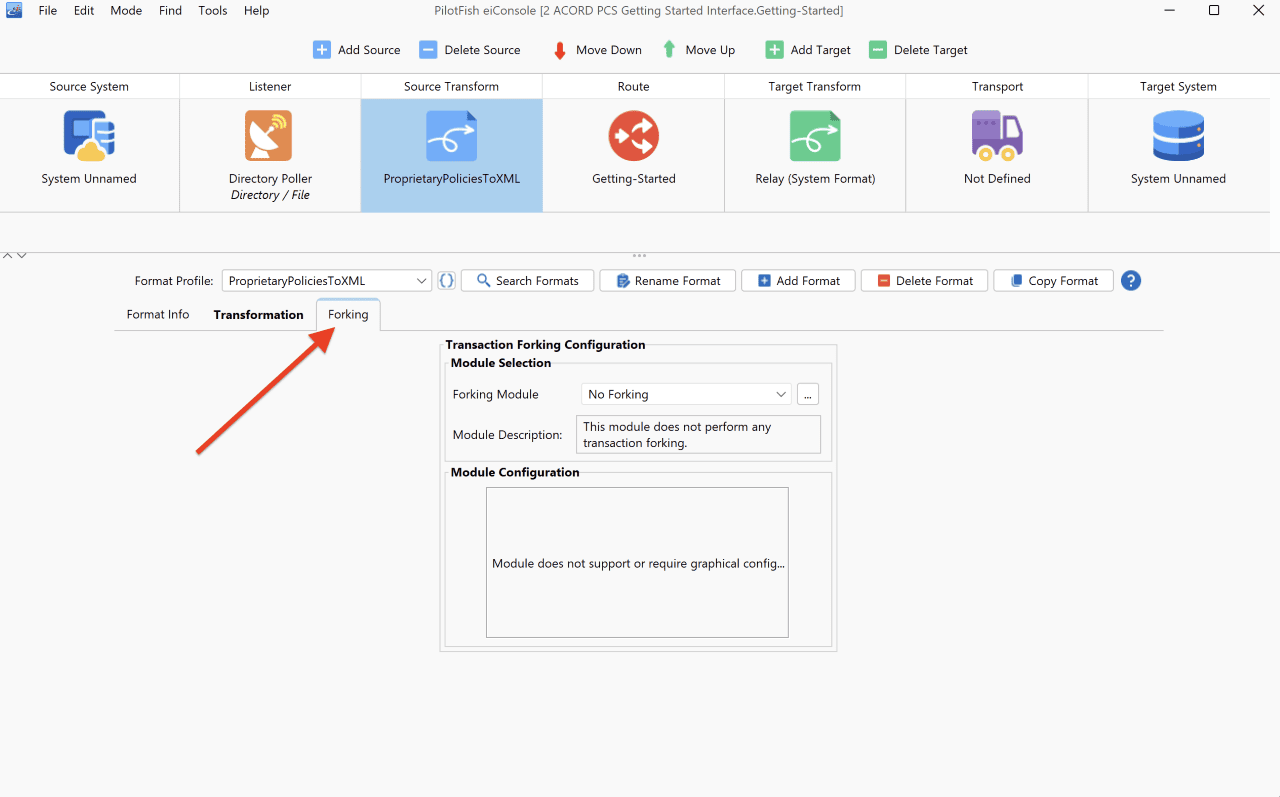
Task: Open the File menu
Action: click(x=48, y=11)
